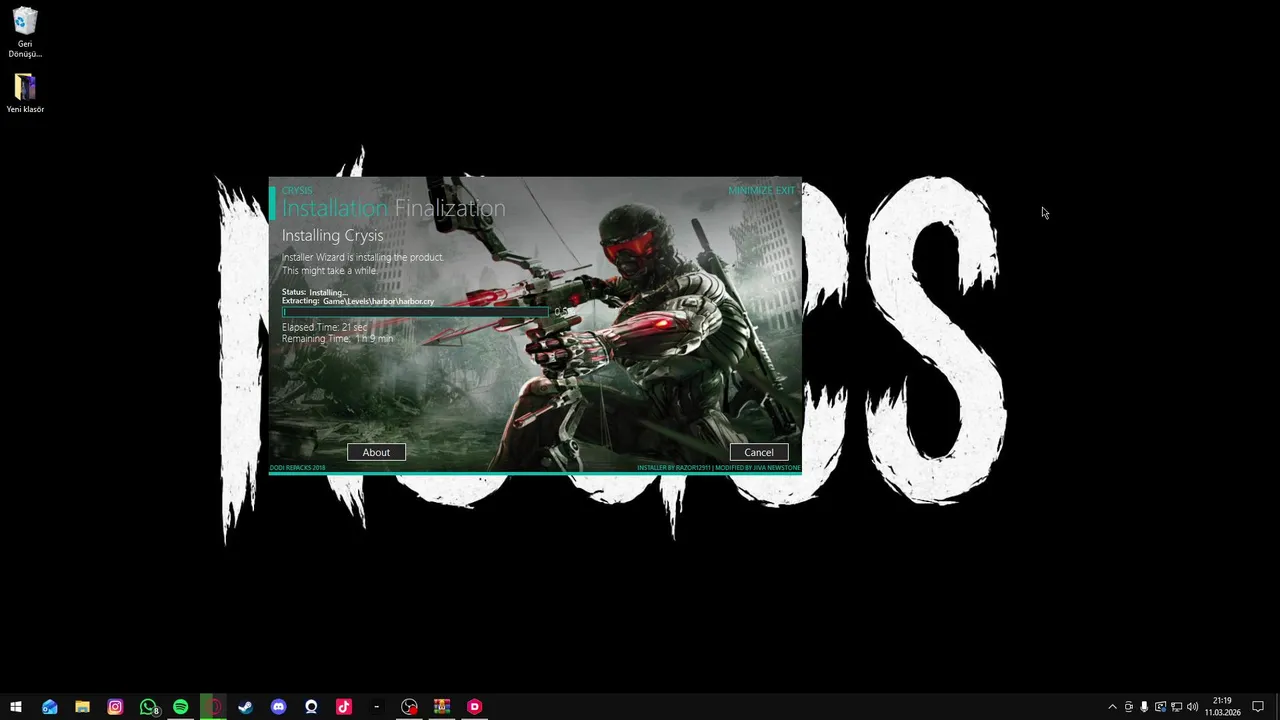Click the microphone tray icon

tap(1144, 707)
